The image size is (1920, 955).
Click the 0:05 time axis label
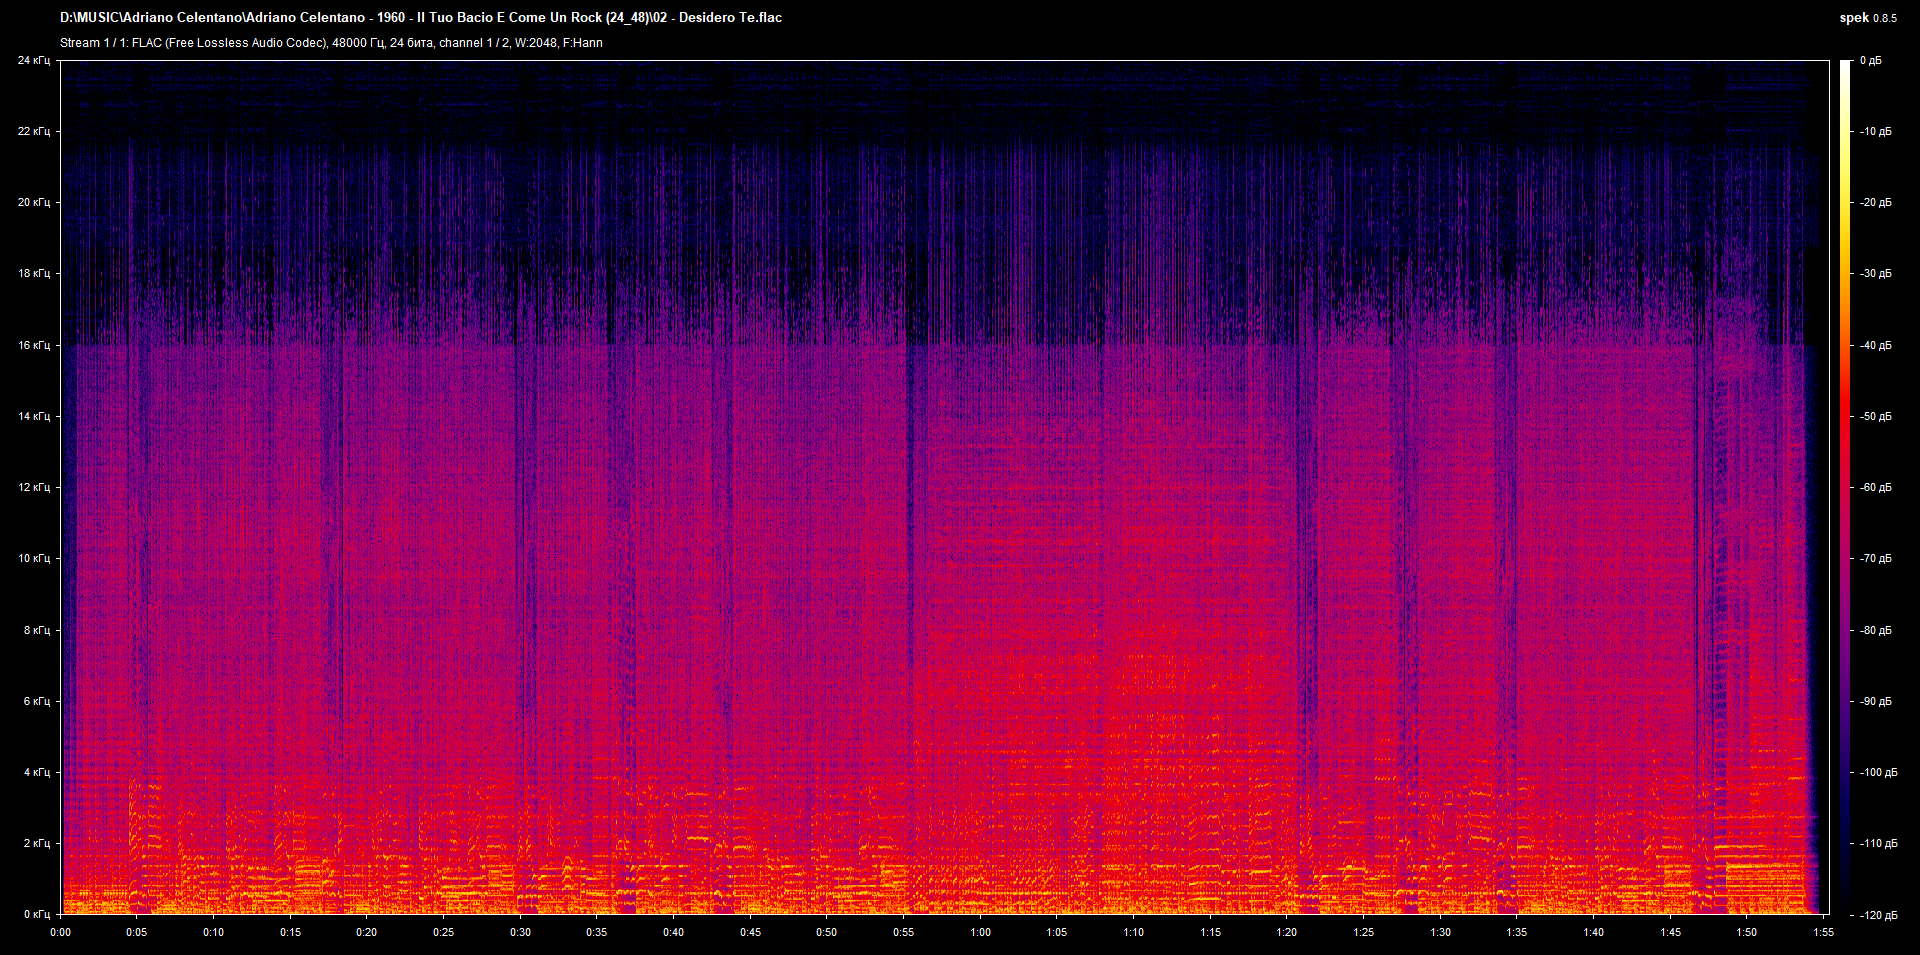137,932
